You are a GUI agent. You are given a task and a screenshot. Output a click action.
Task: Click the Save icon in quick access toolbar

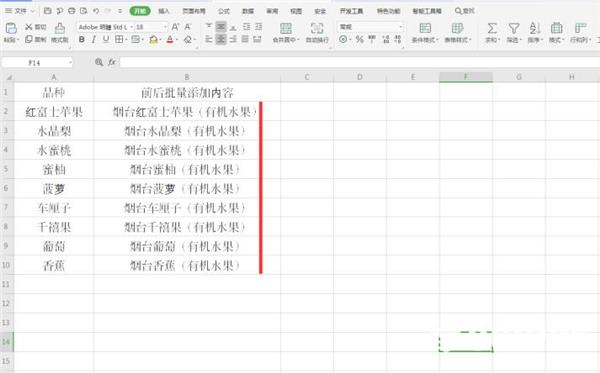pyautogui.click(x=47, y=11)
